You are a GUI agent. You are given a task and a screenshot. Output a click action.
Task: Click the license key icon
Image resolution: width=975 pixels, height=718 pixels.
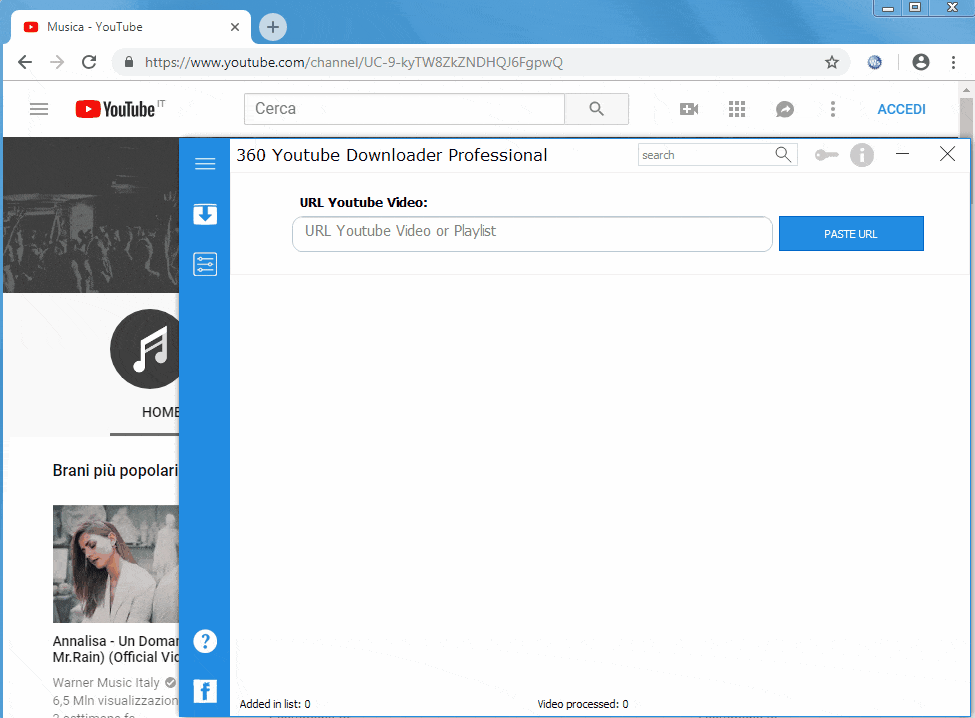tap(826, 155)
